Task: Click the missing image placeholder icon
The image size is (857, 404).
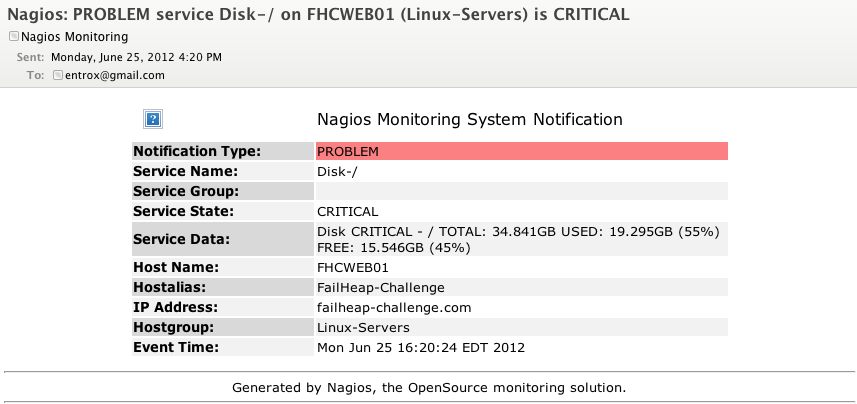Action: point(153,119)
